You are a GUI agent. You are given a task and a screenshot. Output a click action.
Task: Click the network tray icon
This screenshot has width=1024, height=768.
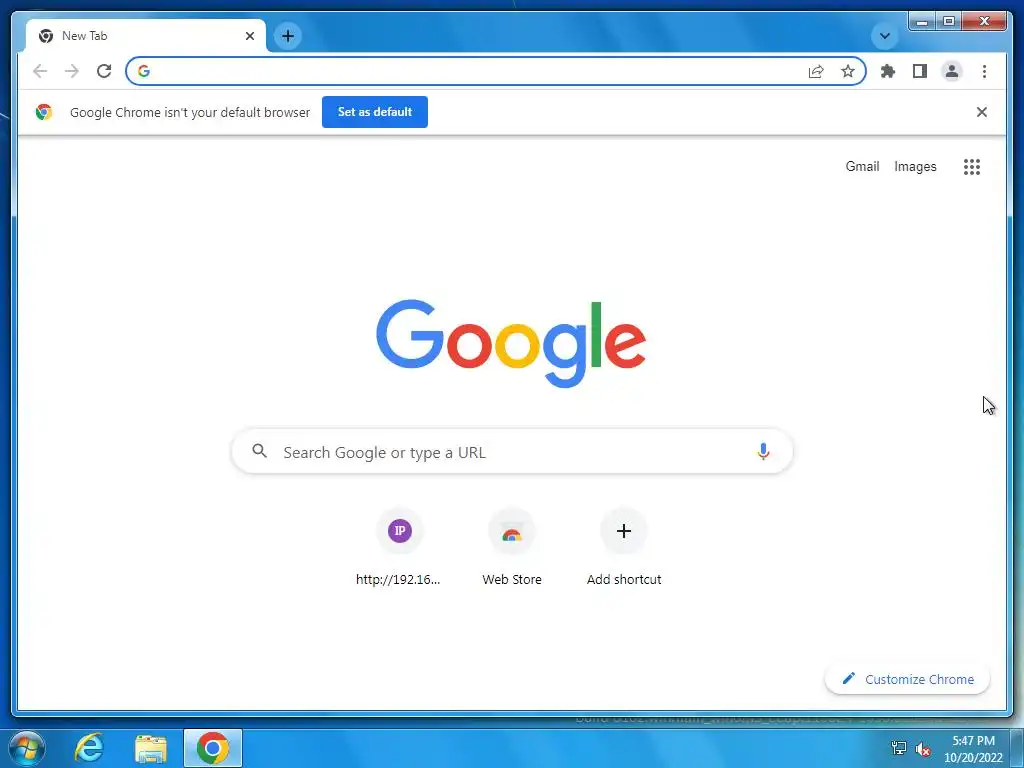pyautogui.click(x=899, y=748)
